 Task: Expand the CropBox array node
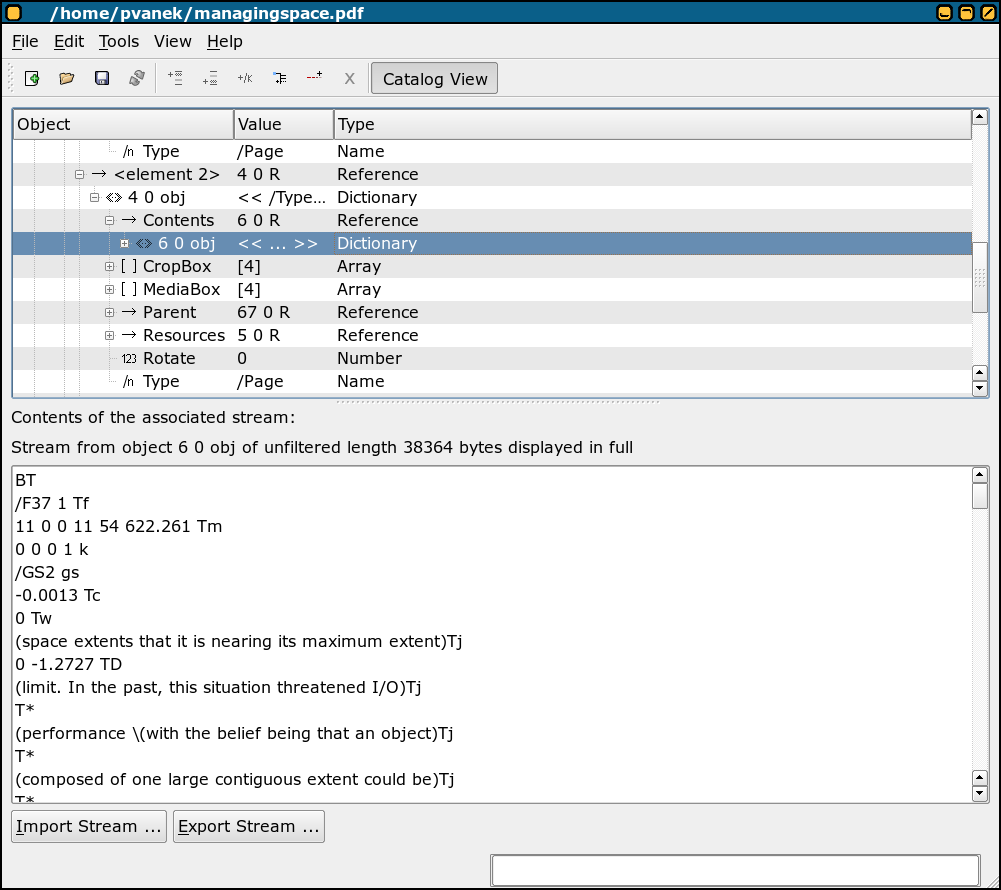[x=109, y=266]
